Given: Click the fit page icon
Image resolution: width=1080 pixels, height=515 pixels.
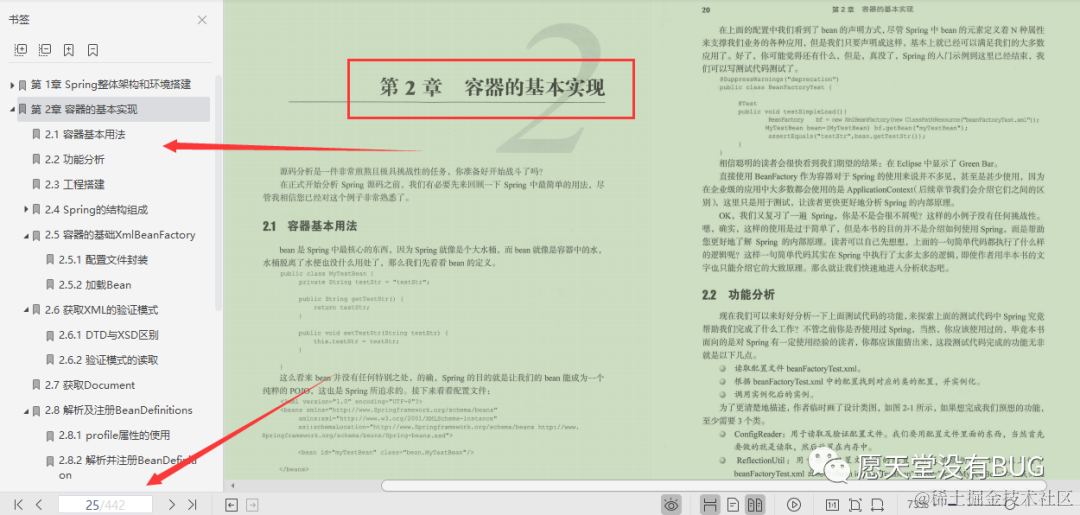Looking at the screenshot, I should tap(855, 505).
